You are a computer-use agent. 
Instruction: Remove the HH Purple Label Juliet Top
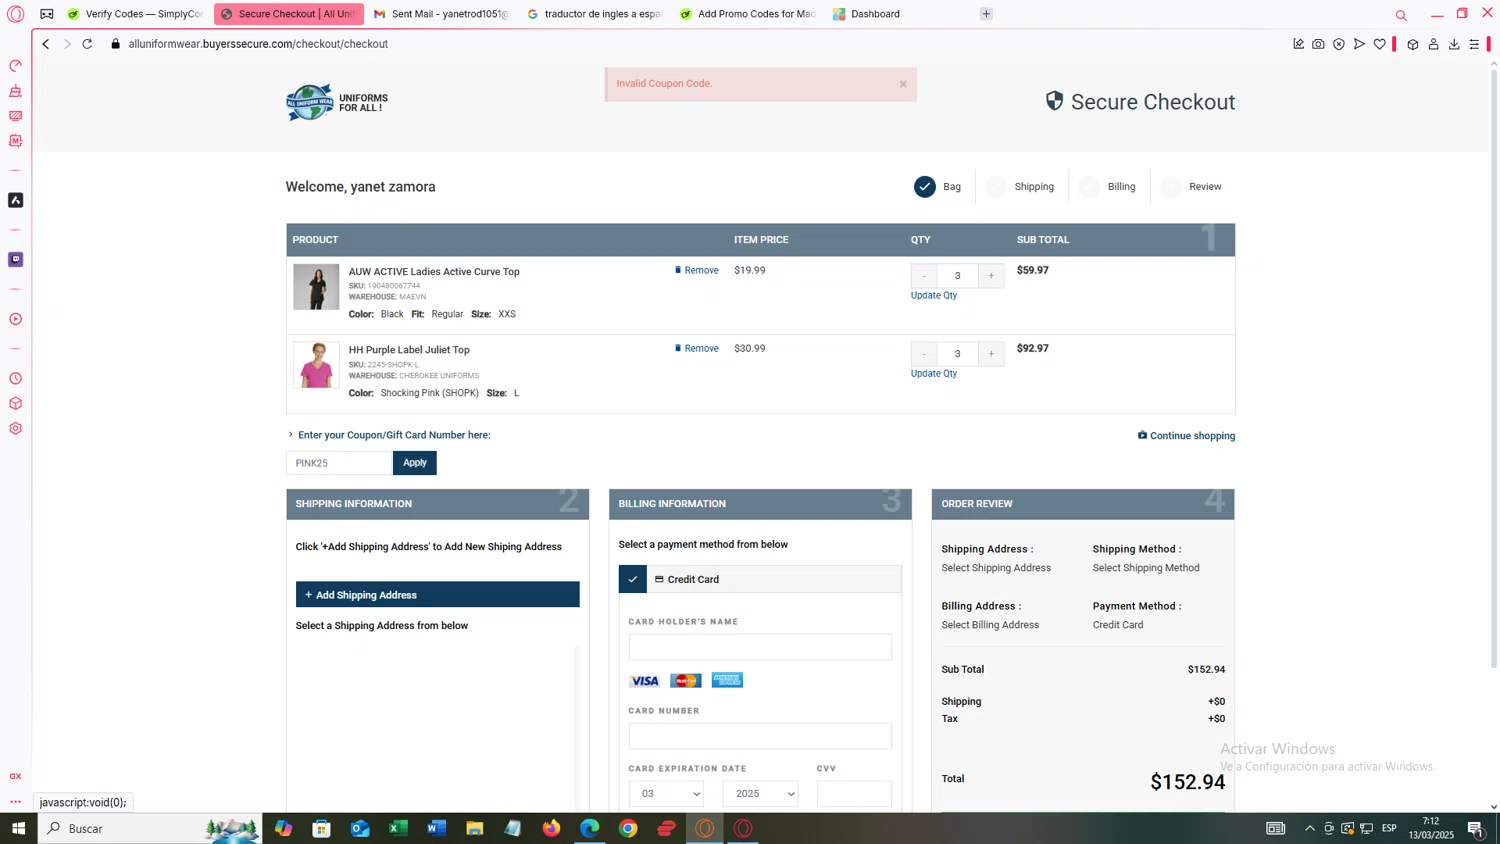(697, 348)
